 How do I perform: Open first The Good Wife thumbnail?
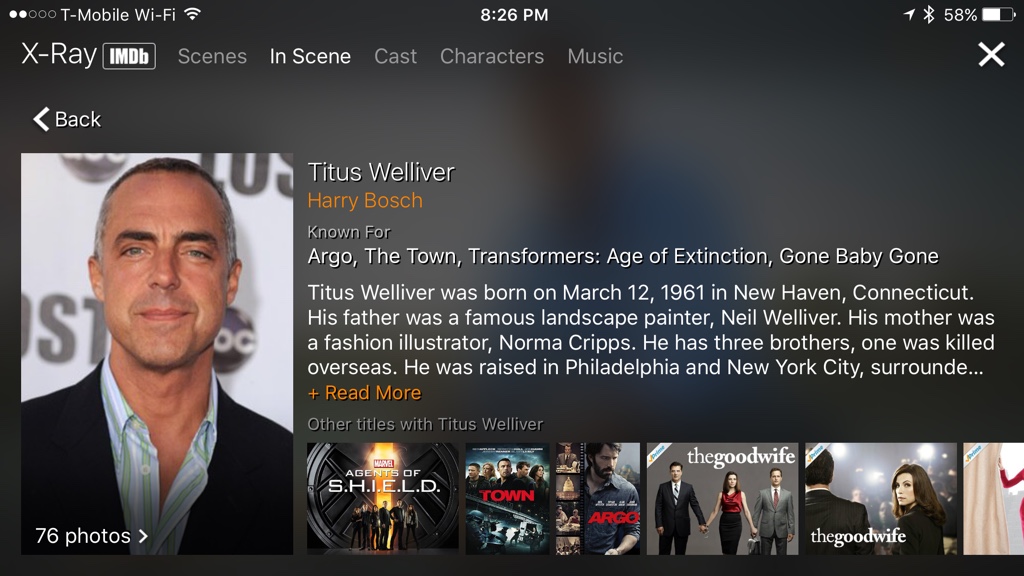(722, 499)
